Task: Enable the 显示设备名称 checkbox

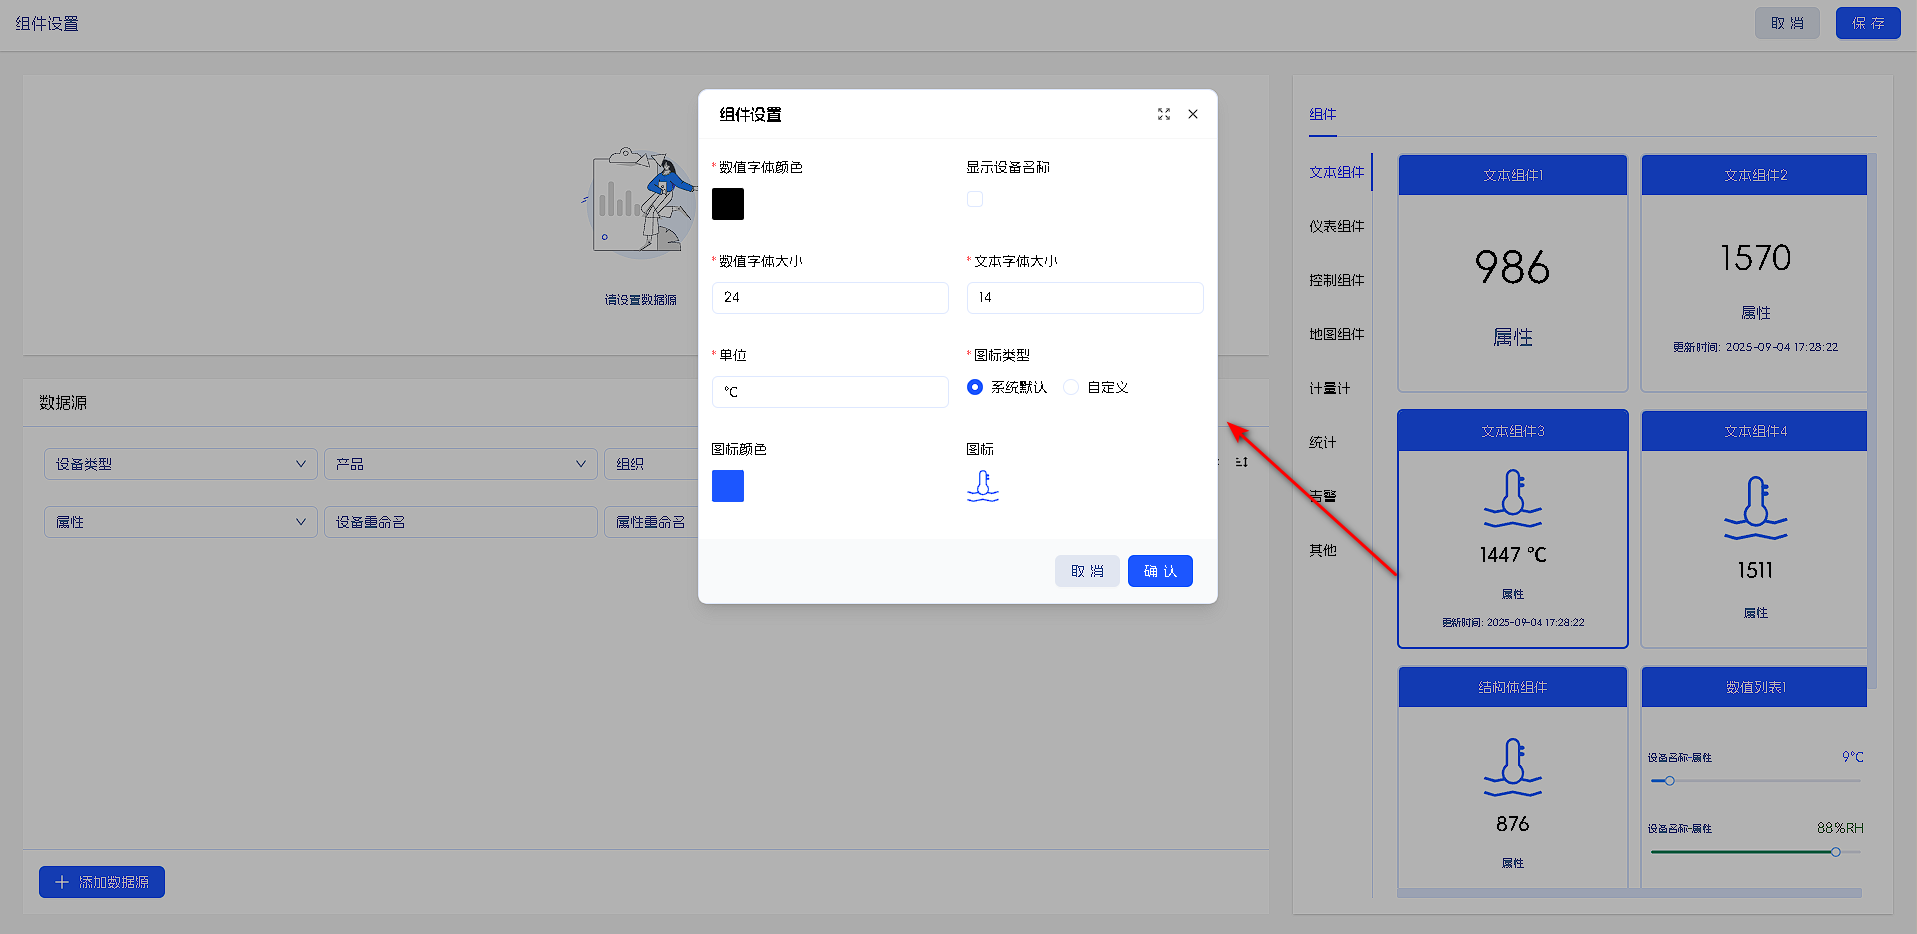Action: [x=975, y=199]
